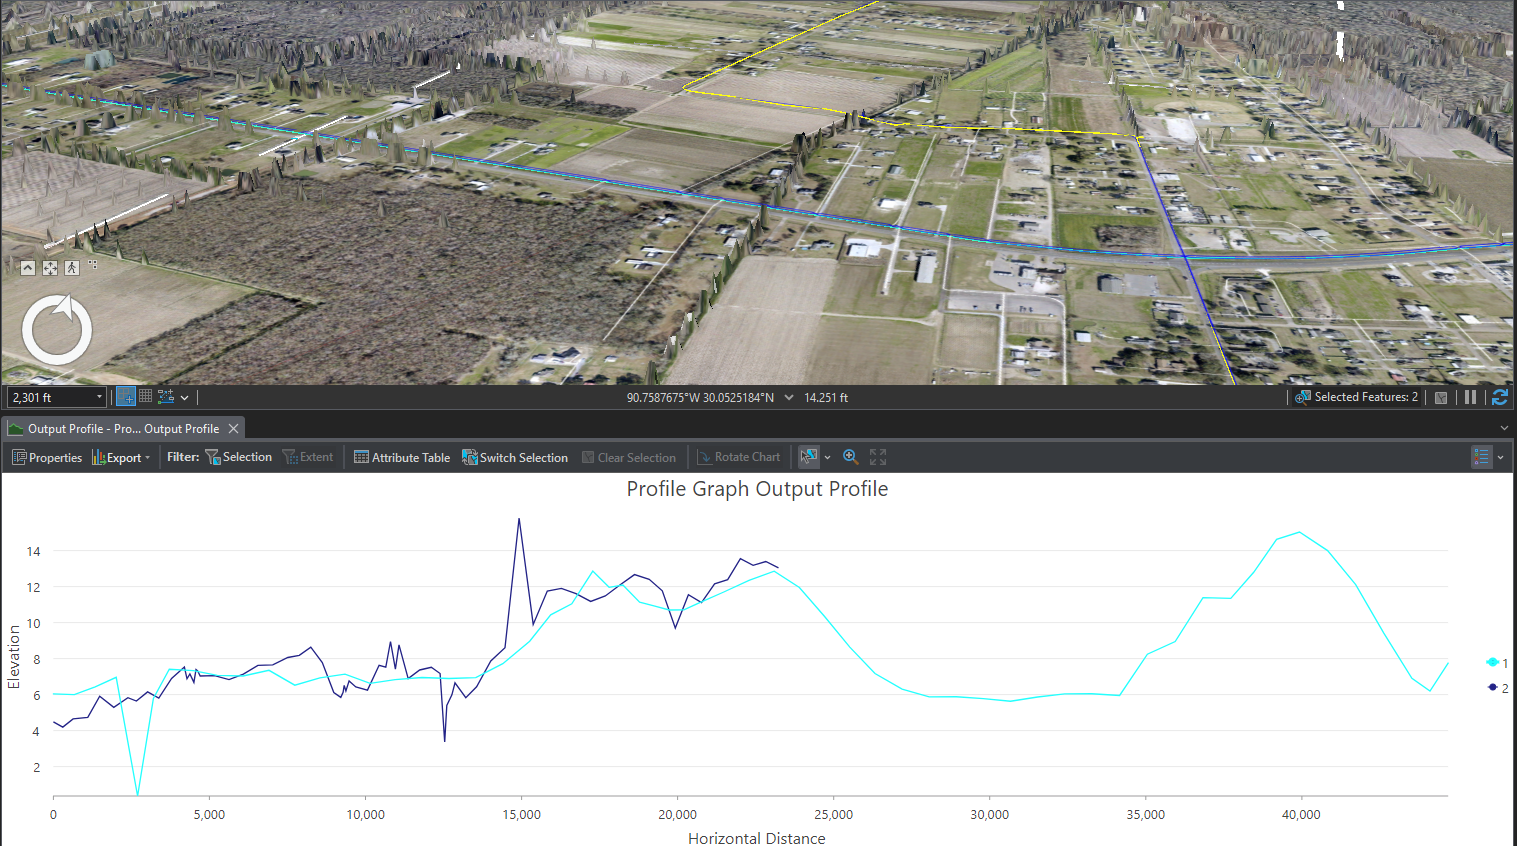
Task: Select the zoom magnifier tool in the chart toolbar
Action: pyautogui.click(x=850, y=457)
